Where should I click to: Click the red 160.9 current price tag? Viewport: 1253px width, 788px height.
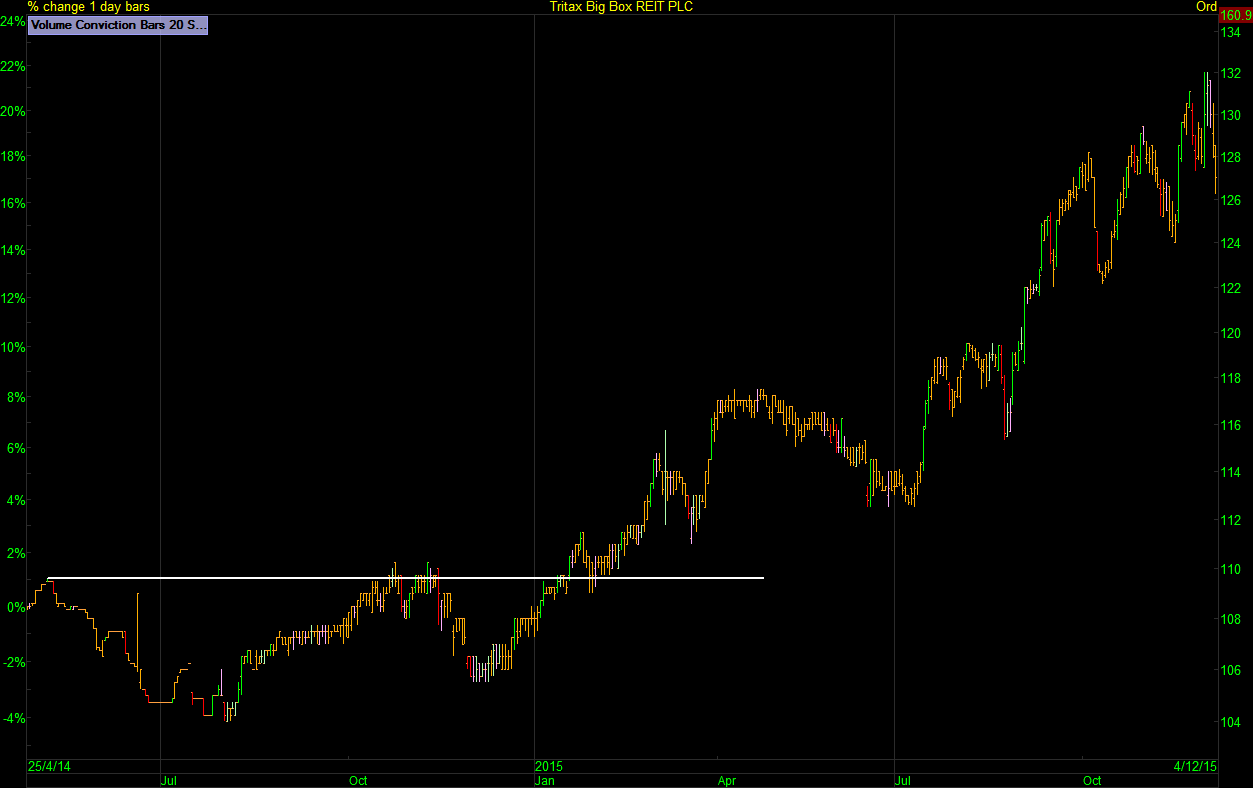tap(1234, 14)
